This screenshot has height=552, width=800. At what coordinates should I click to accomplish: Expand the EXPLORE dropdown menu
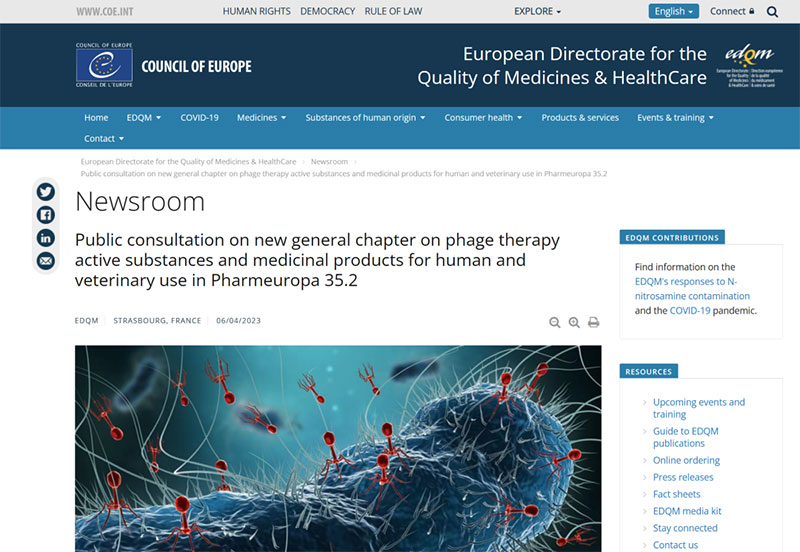coord(537,11)
